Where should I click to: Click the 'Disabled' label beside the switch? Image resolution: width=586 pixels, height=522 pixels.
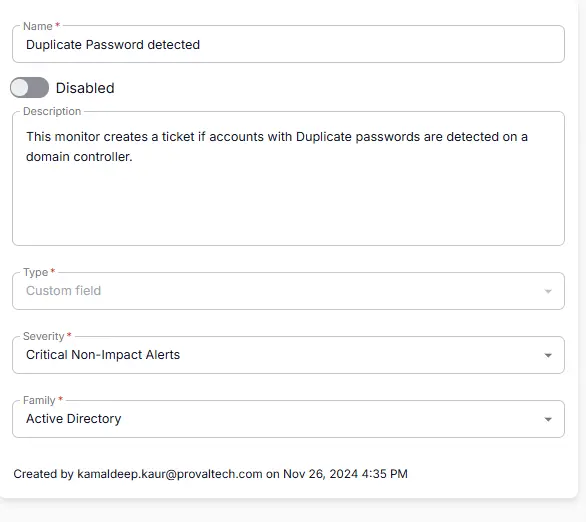[85, 88]
